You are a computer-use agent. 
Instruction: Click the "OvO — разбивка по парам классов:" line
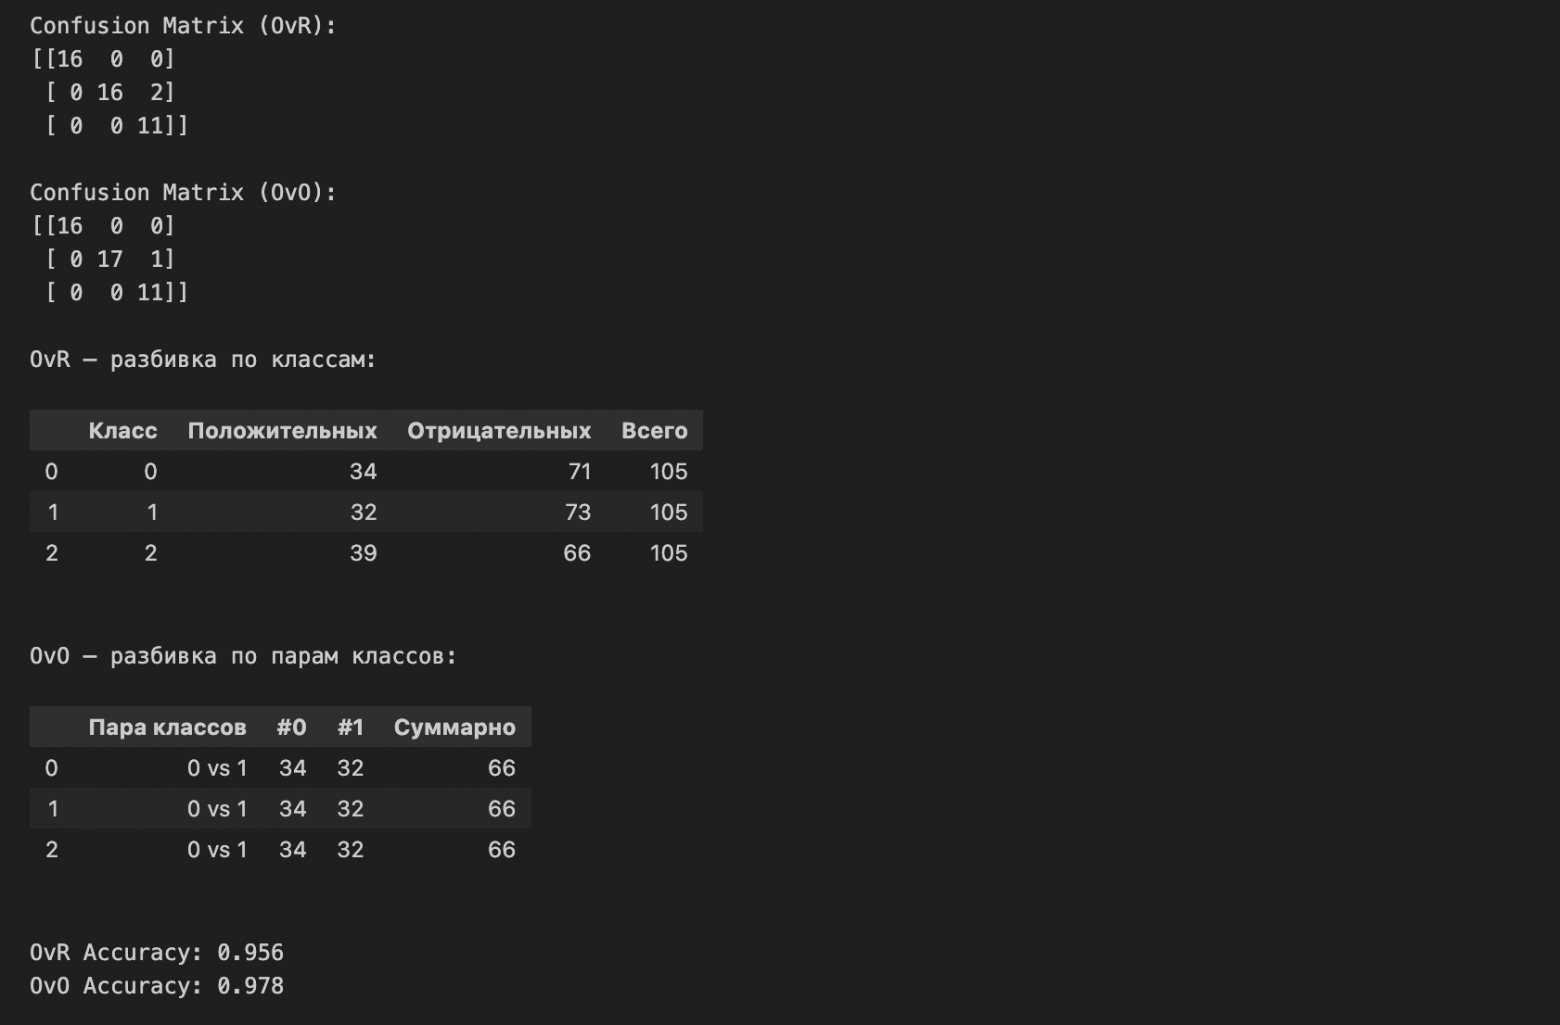tap(242, 656)
